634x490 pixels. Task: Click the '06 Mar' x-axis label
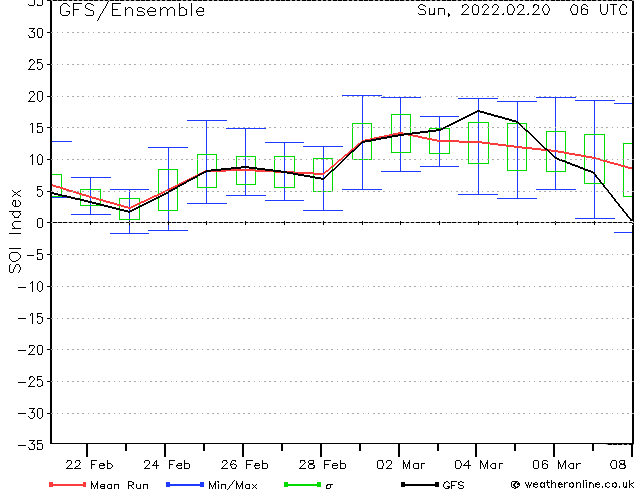(557, 465)
